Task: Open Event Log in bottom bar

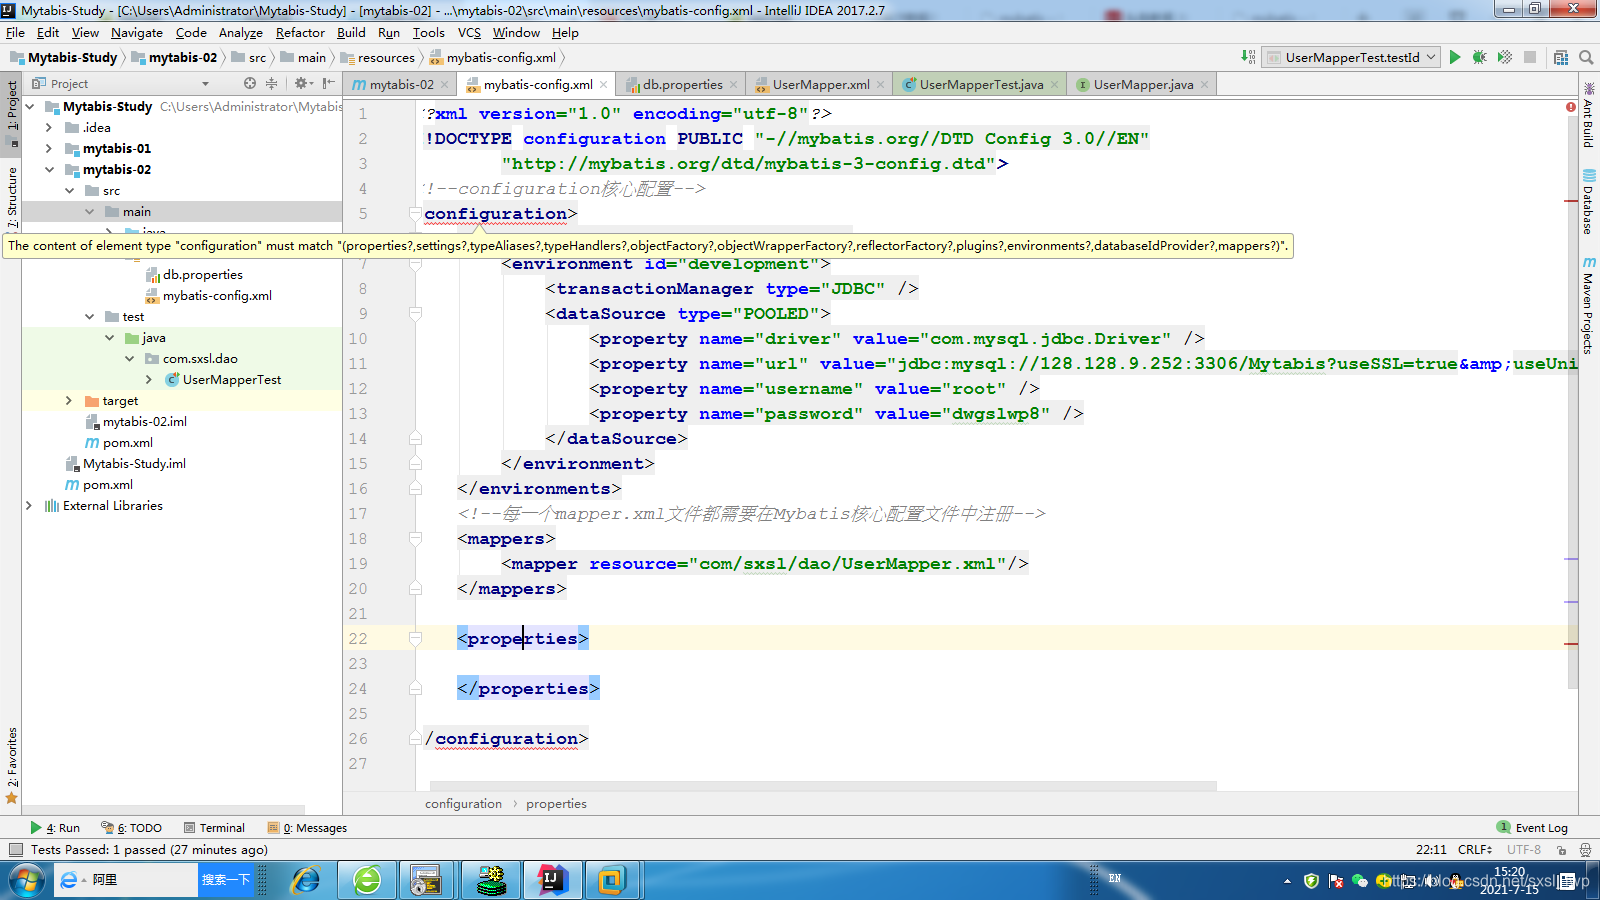Action: pos(1532,827)
